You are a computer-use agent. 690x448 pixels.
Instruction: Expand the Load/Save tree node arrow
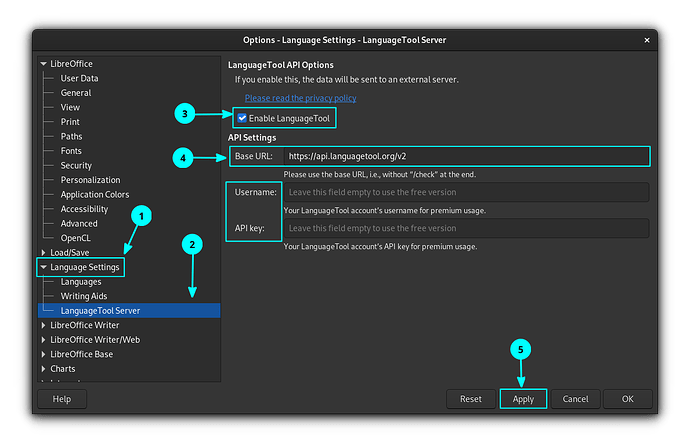pyautogui.click(x=44, y=253)
